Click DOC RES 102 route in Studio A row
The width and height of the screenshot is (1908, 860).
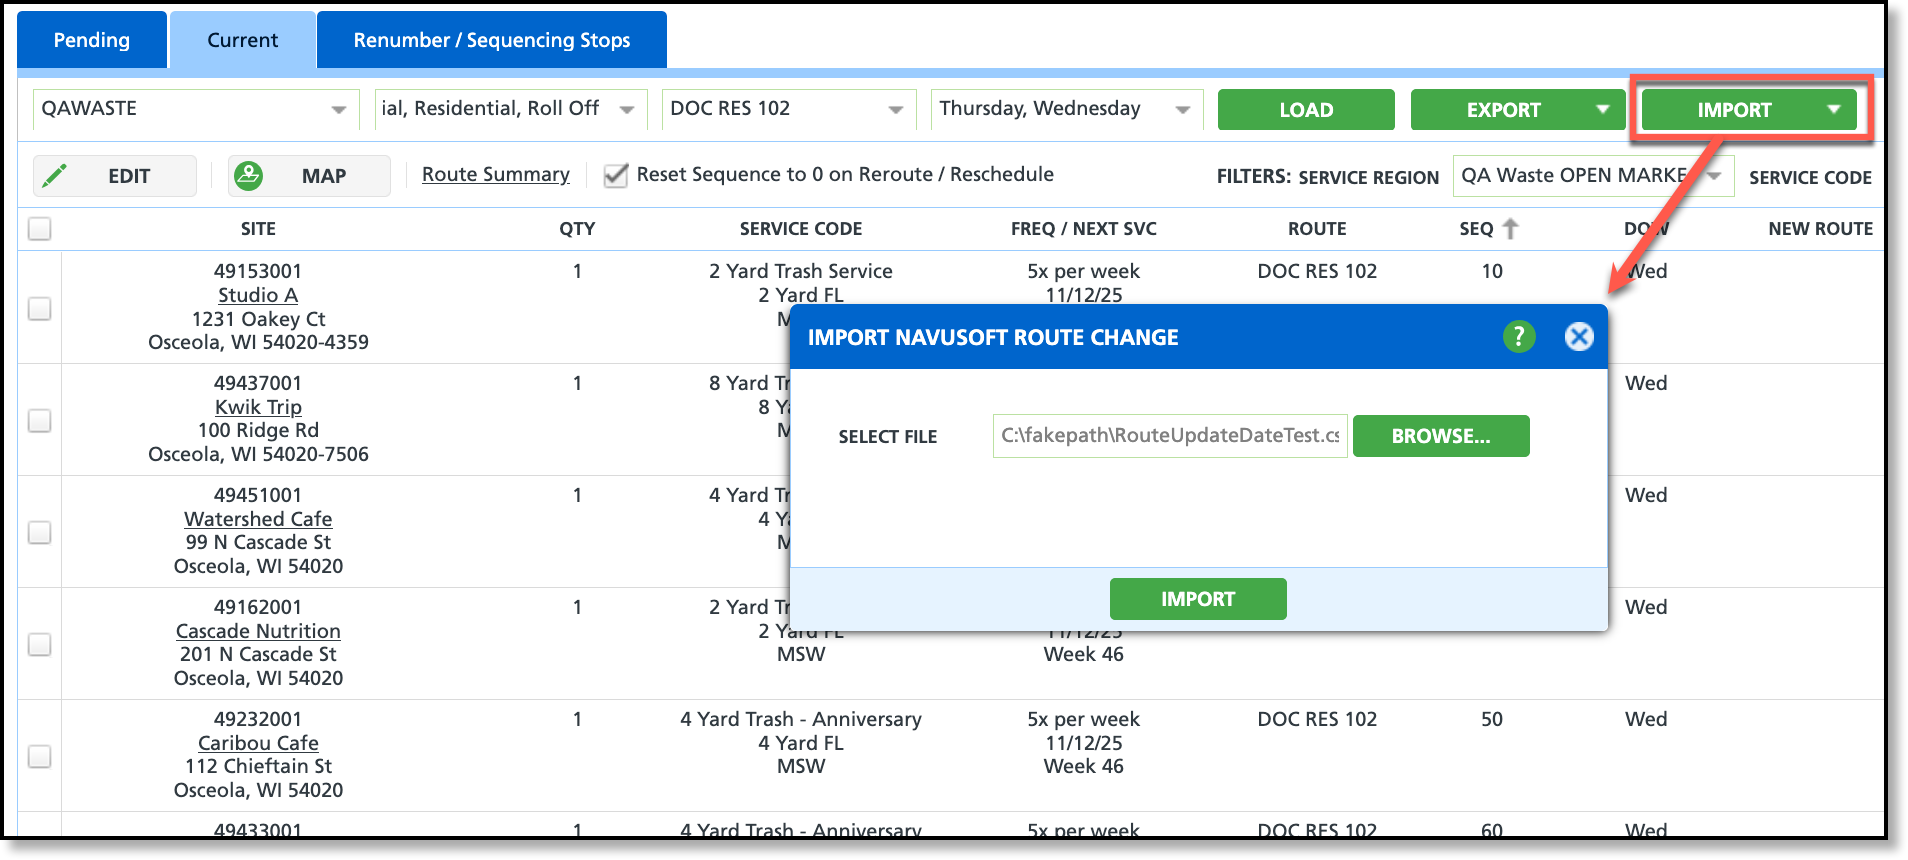pos(1317,271)
